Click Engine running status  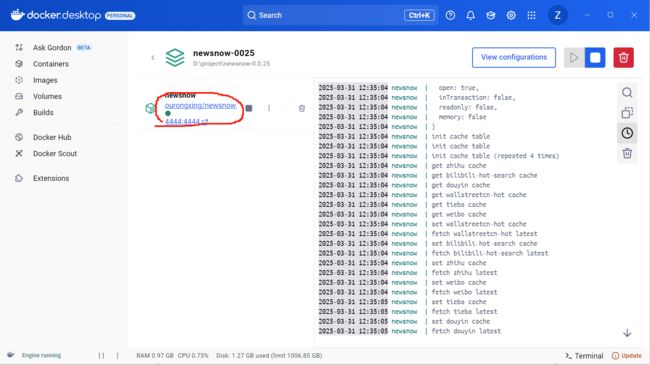(41, 355)
